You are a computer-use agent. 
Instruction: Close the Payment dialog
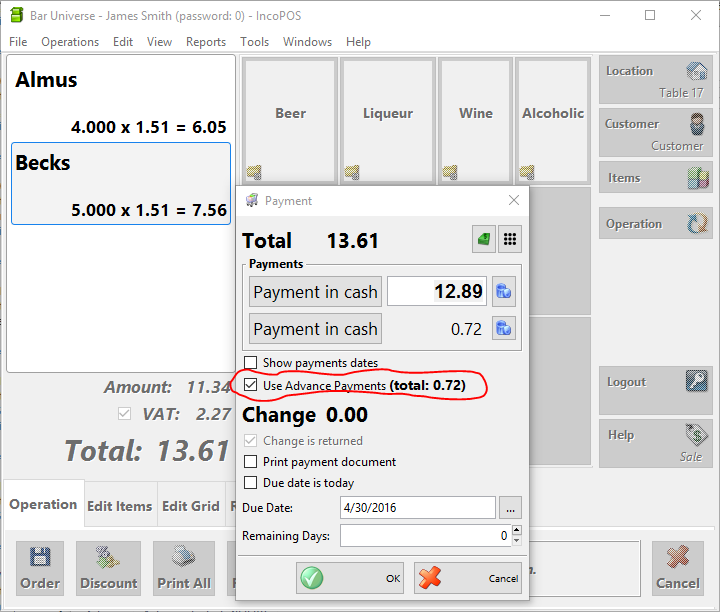(514, 200)
